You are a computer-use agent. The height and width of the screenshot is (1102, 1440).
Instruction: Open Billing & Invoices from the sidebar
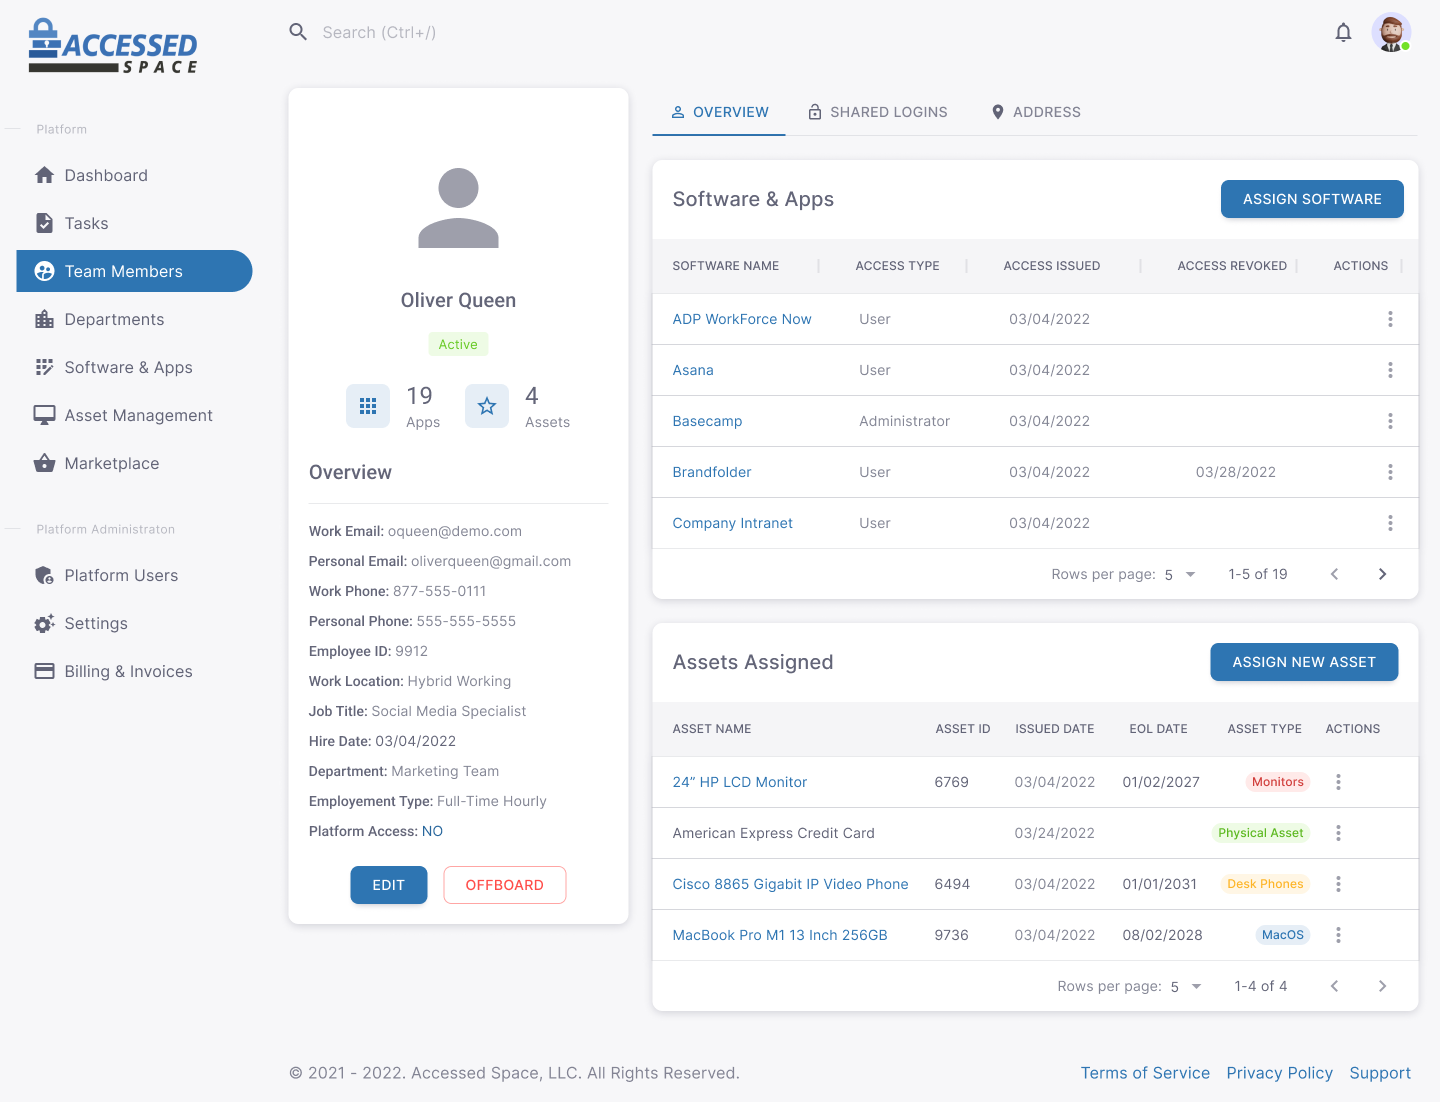(134, 671)
